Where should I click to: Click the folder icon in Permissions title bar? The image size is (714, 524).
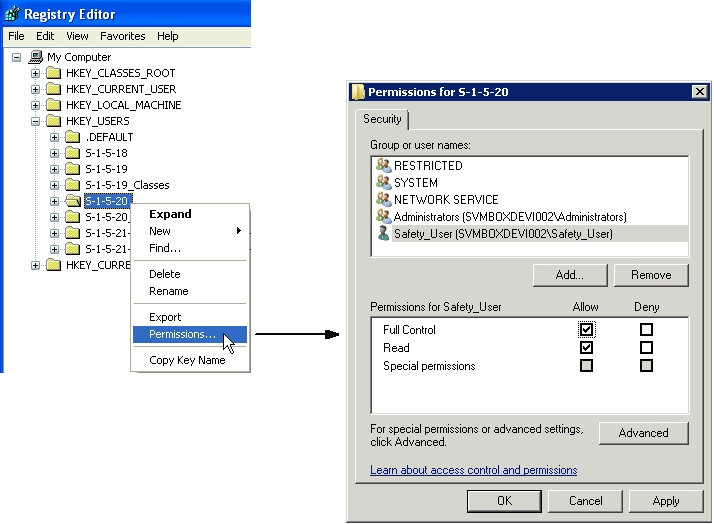tap(358, 92)
